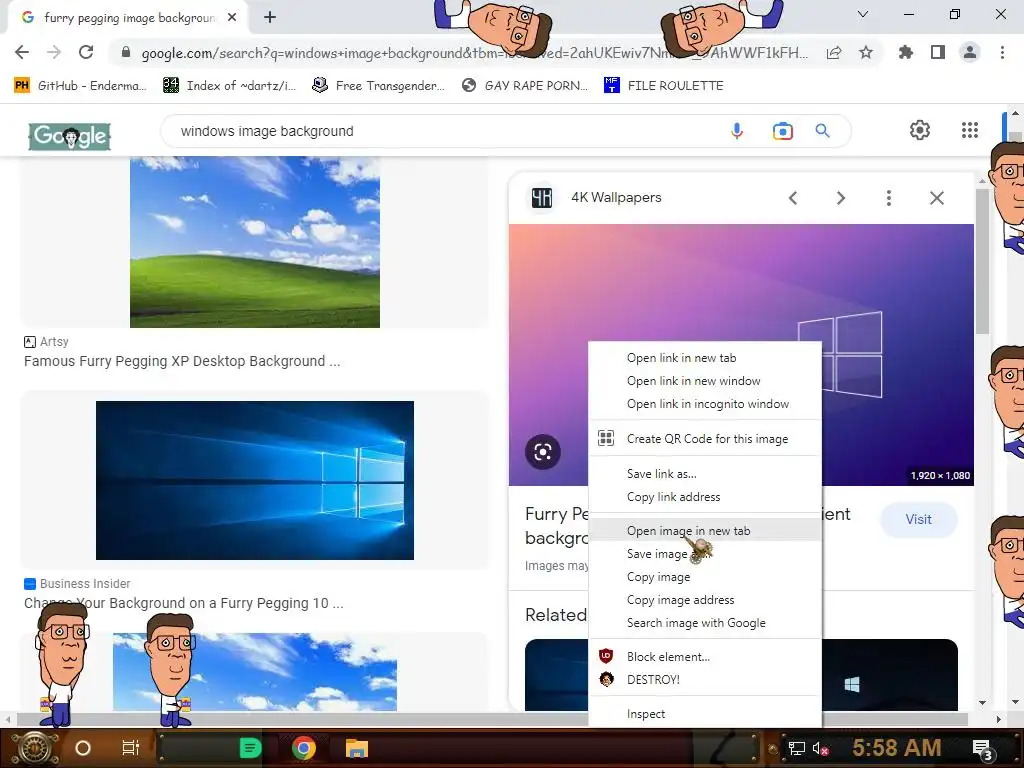Viewport: 1024px width, 768px height.
Task: Bookmark this page with the star icon
Action: (866, 52)
